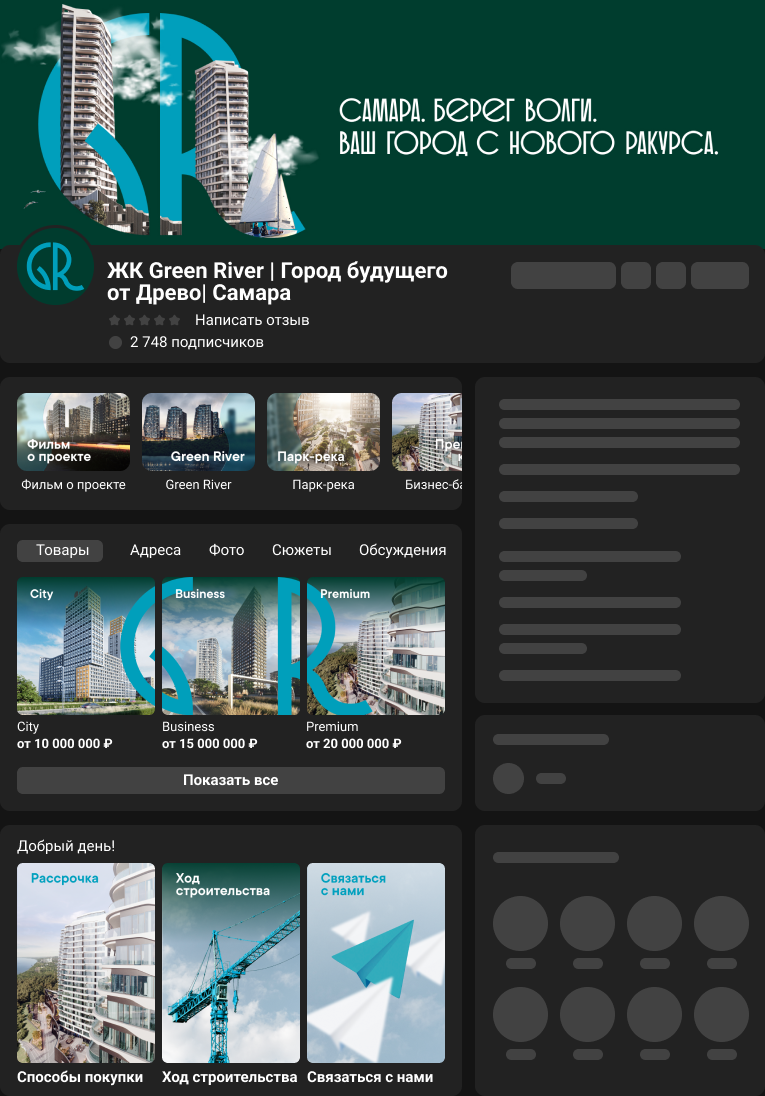Click the "от 15 000 000 ₽" price text
This screenshot has width=765, height=1096.
[x=210, y=744]
